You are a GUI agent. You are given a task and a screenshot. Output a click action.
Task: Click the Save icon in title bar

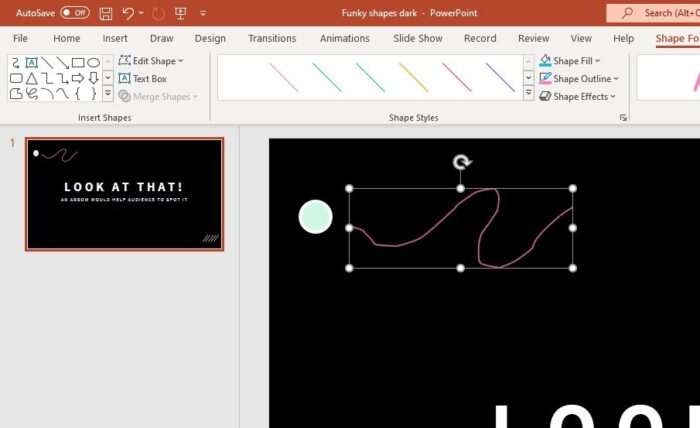[x=106, y=13]
